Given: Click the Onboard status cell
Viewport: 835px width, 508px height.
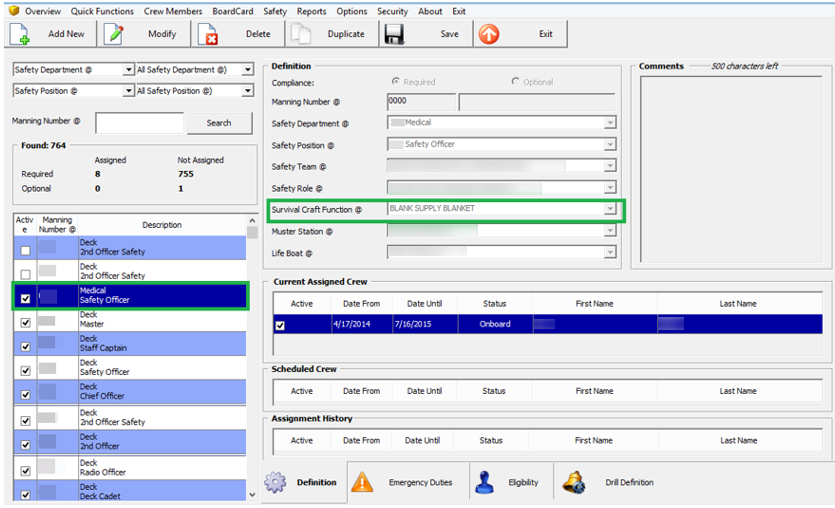Looking at the screenshot, I should point(495,324).
